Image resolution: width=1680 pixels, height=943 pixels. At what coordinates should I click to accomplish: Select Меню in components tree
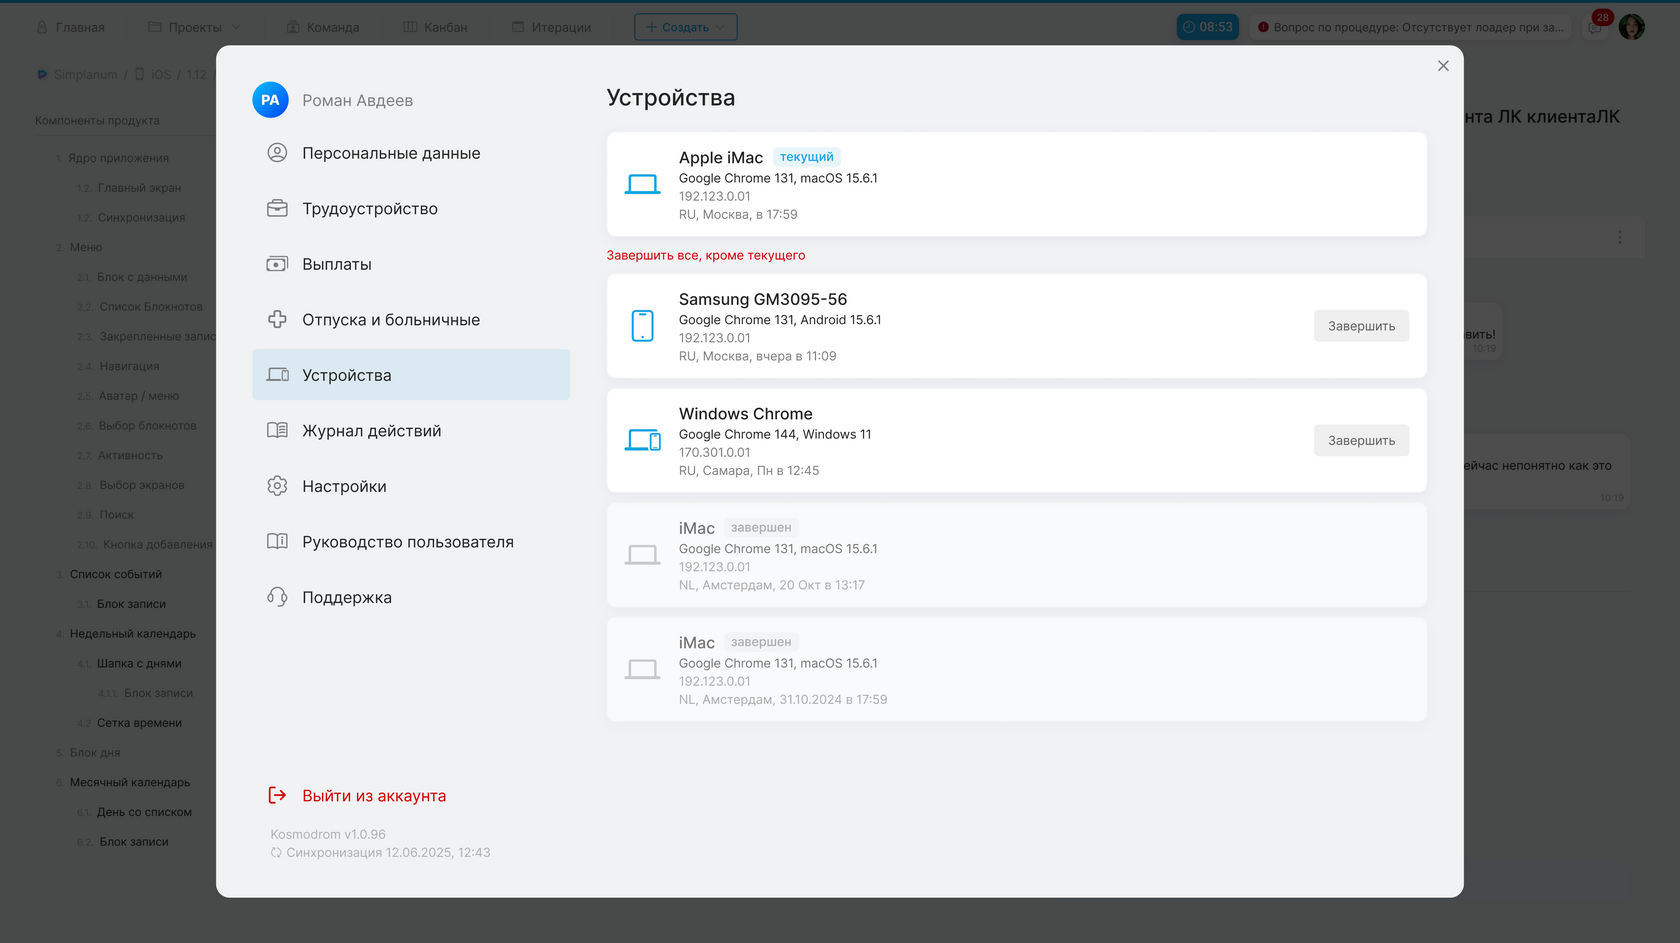86,247
